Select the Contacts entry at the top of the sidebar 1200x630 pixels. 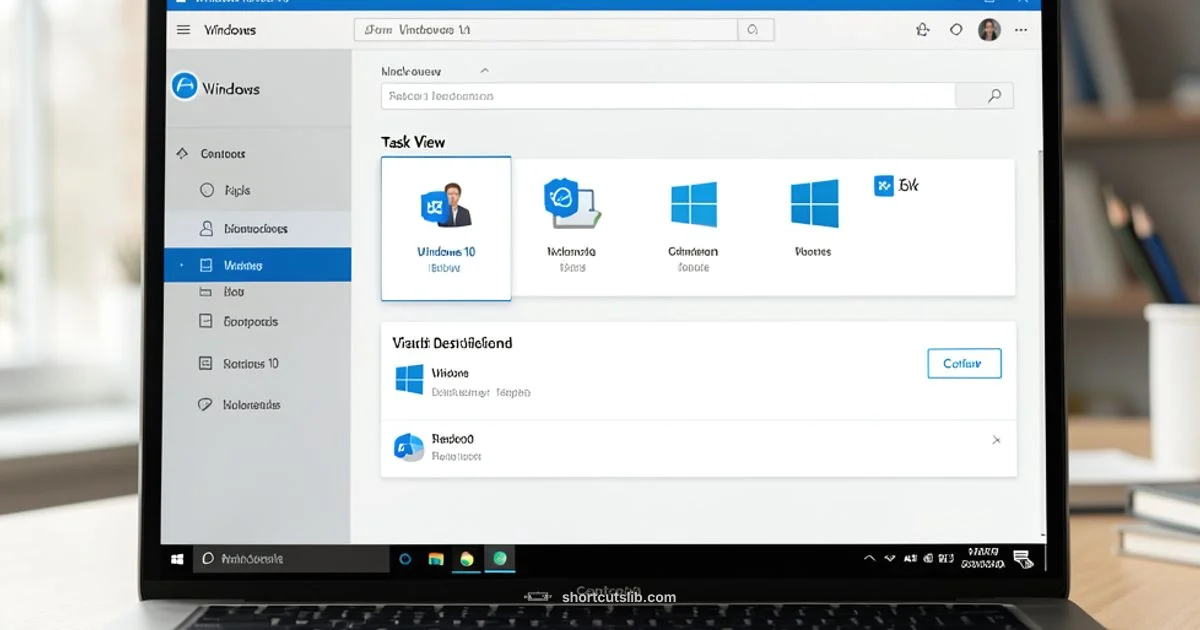point(225,153)
